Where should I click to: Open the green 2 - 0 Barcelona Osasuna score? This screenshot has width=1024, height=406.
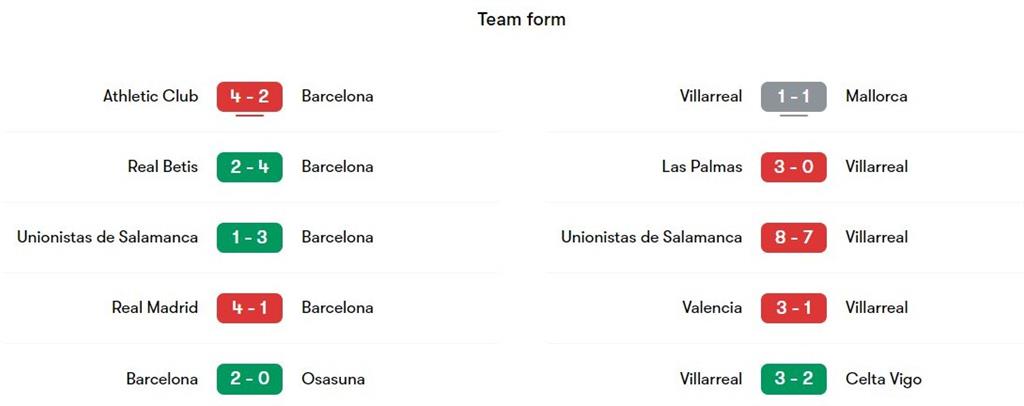(x=249, y=379)
